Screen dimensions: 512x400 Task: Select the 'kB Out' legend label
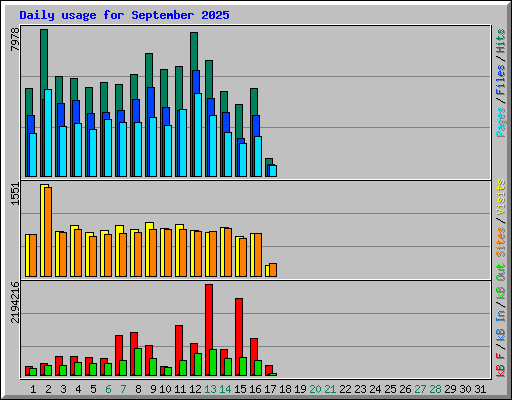point(501,282)
